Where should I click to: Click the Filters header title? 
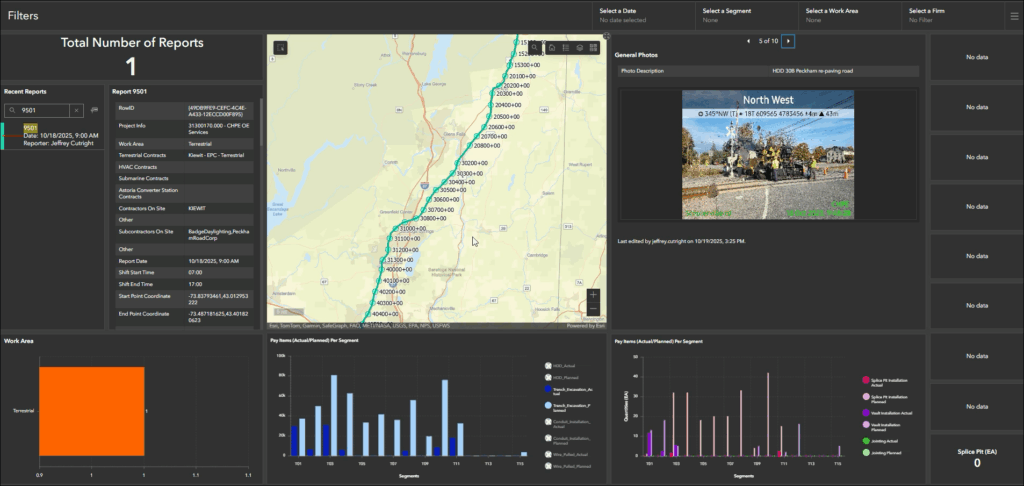[24, 15]
